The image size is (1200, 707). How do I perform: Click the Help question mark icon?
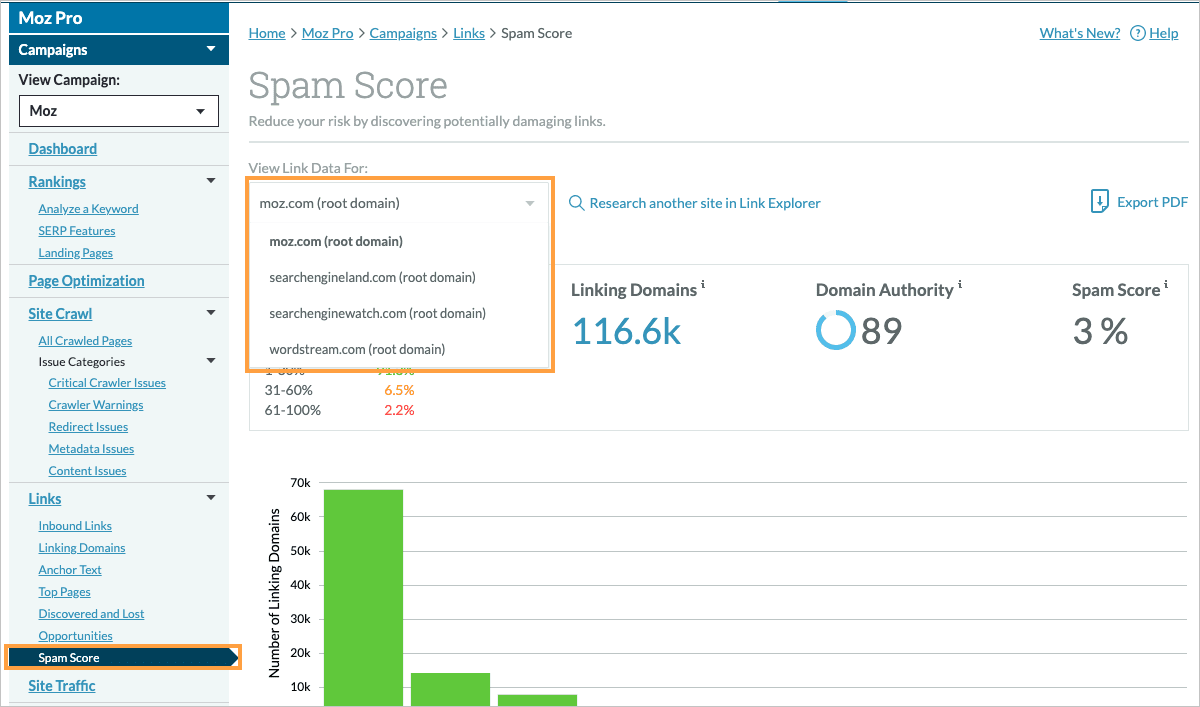coord(1137,33)
